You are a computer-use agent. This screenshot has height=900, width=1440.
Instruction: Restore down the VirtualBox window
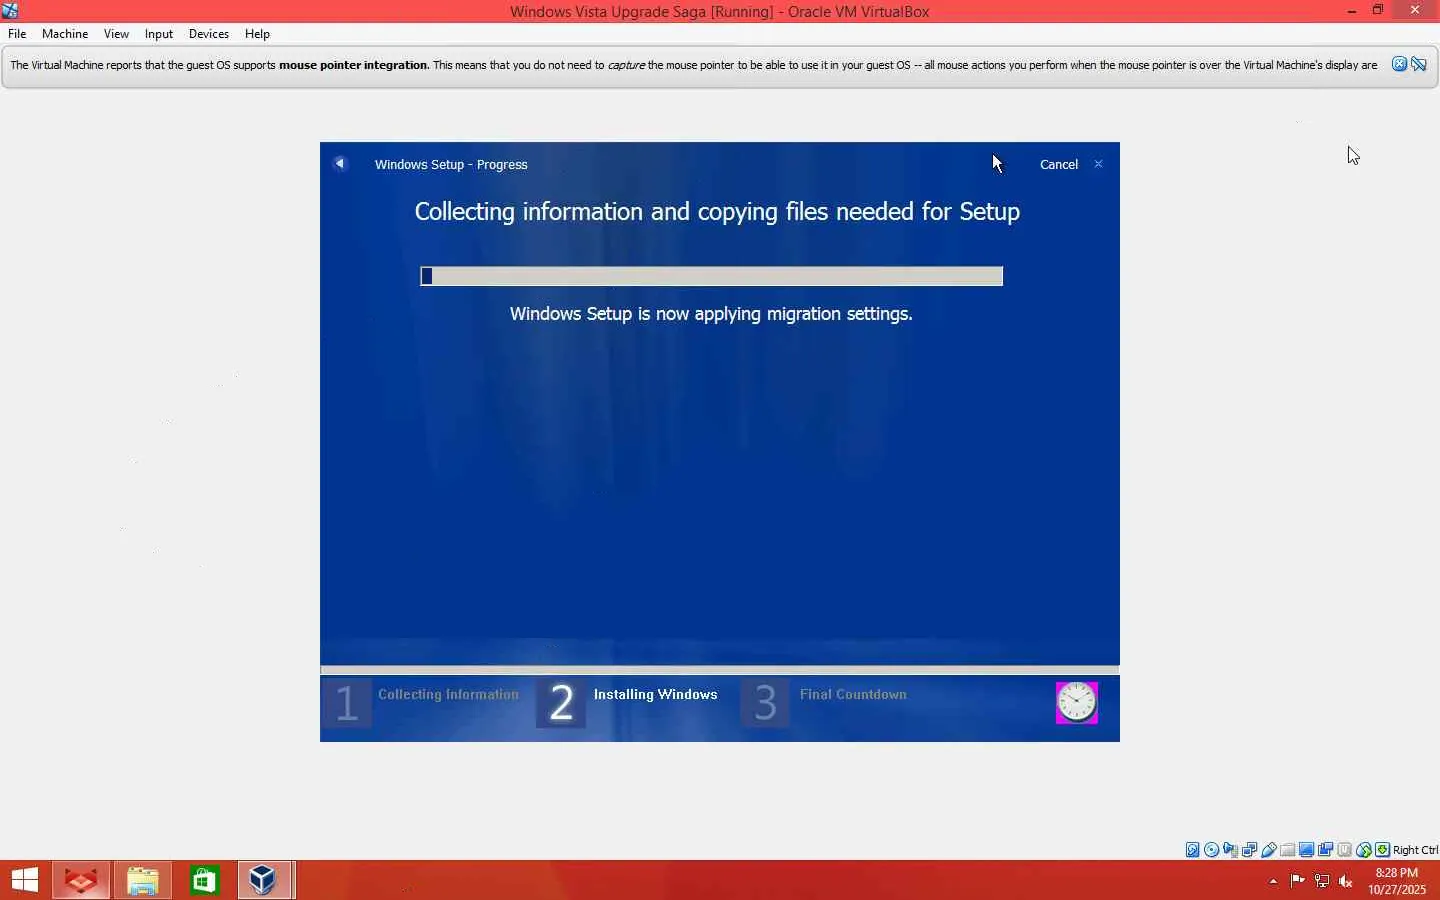click(1378, 11)
